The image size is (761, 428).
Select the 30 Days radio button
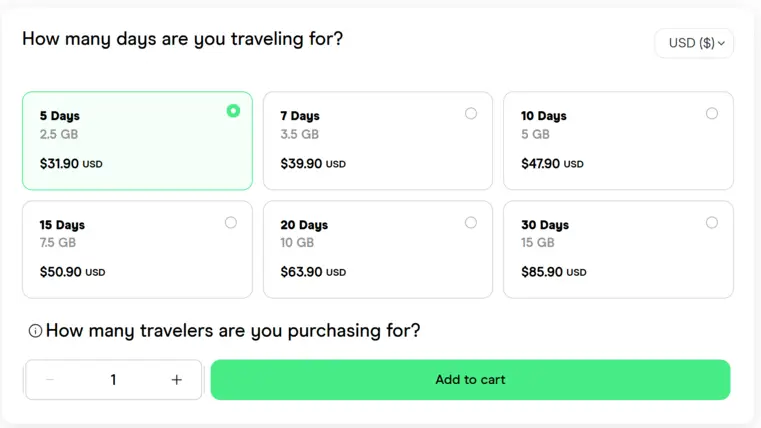coord(711,223)
